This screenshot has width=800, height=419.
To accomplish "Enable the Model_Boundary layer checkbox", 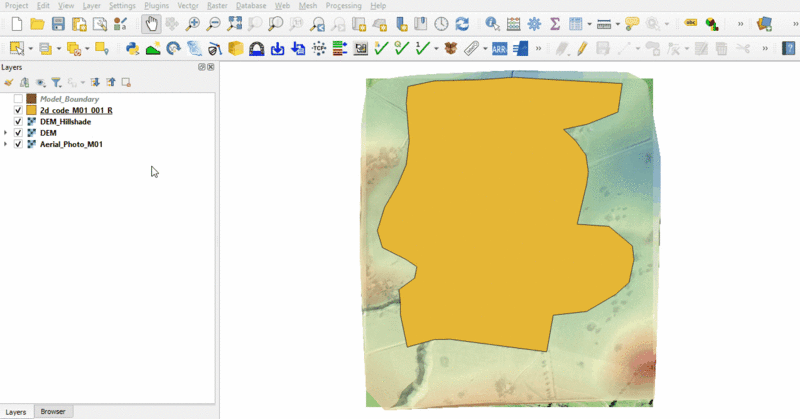I will point(18,99).
